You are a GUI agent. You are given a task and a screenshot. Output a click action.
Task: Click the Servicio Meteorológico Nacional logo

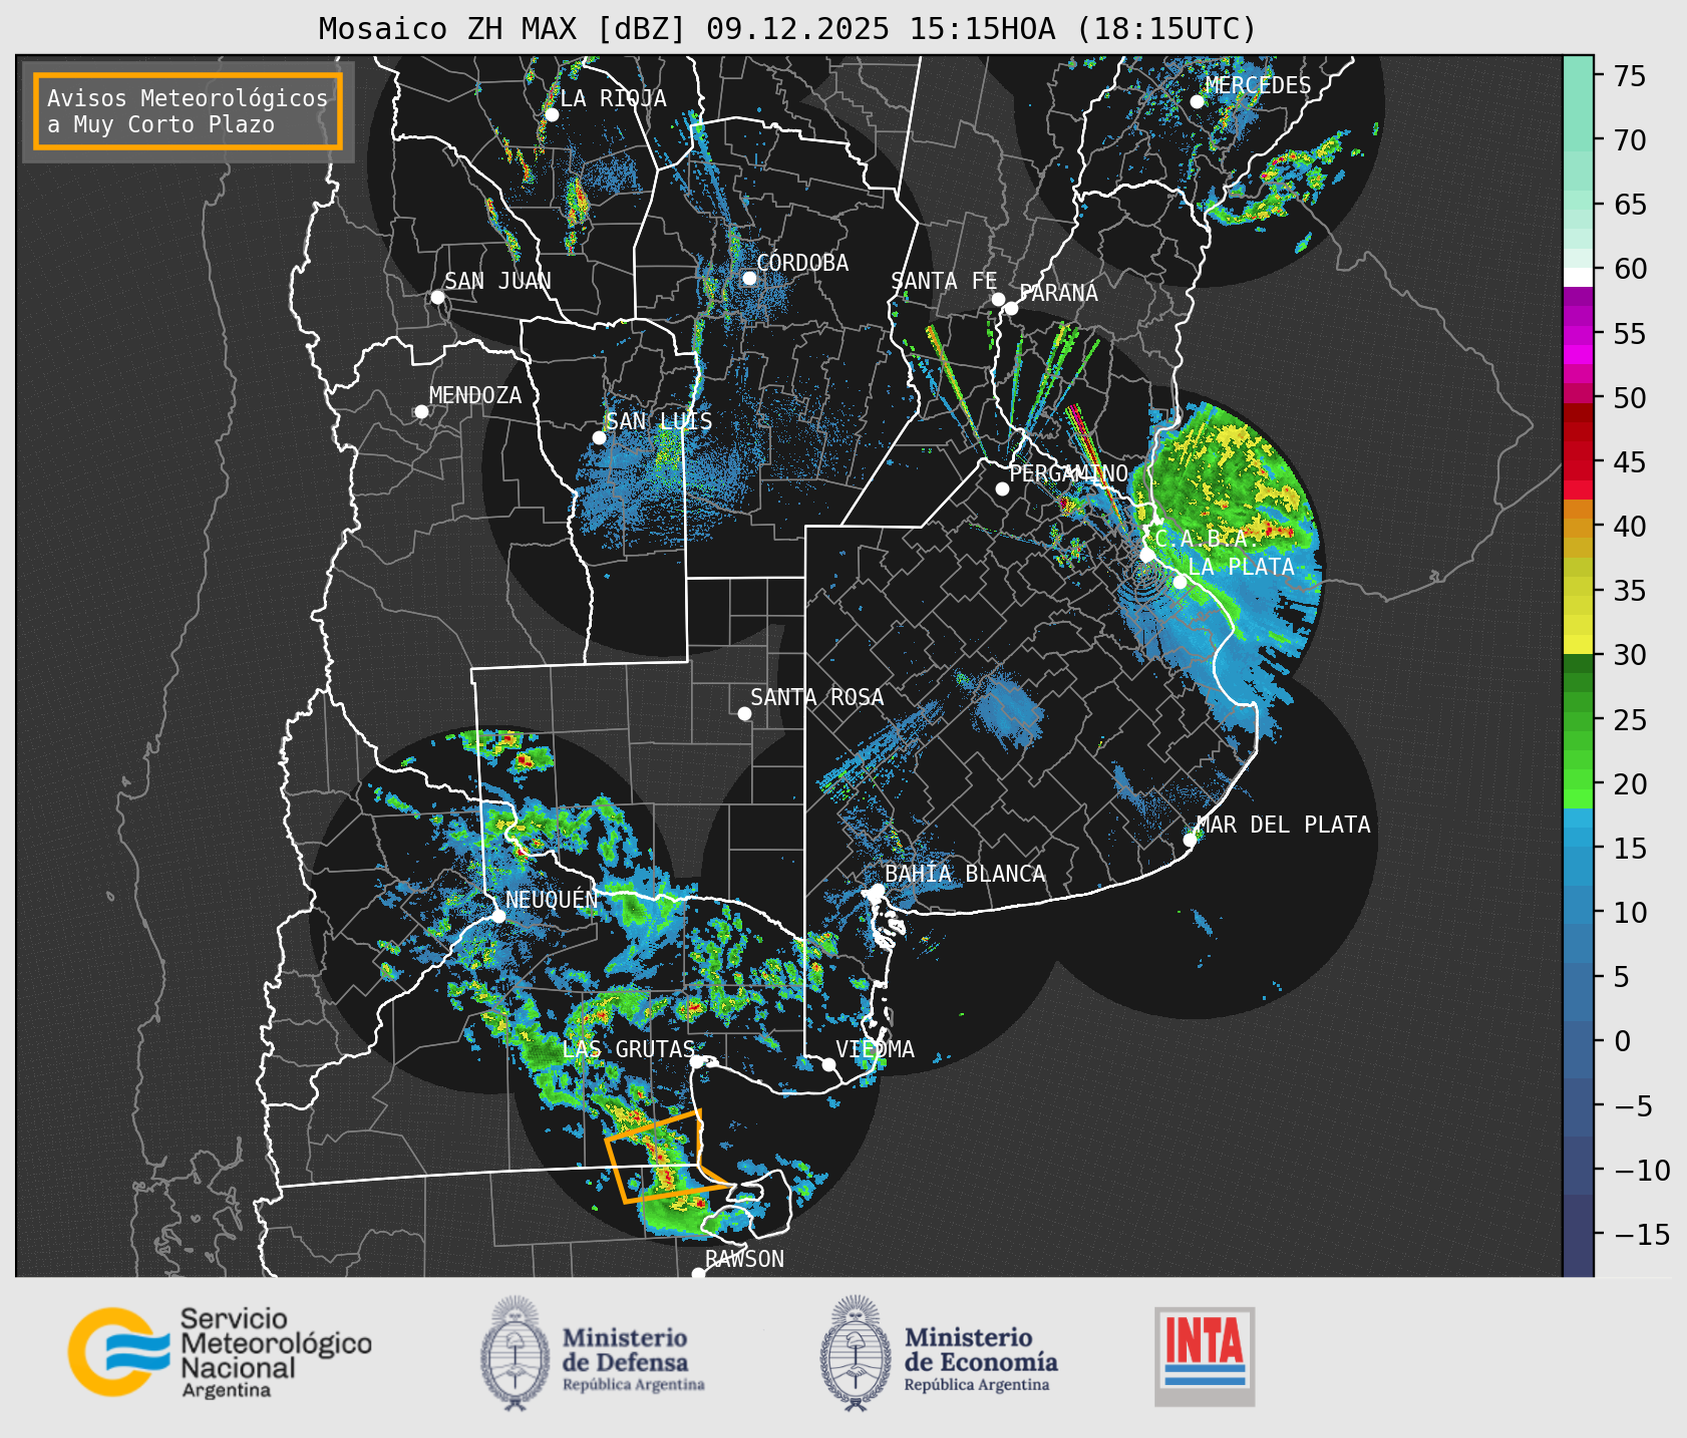(x=220, y=1352)
